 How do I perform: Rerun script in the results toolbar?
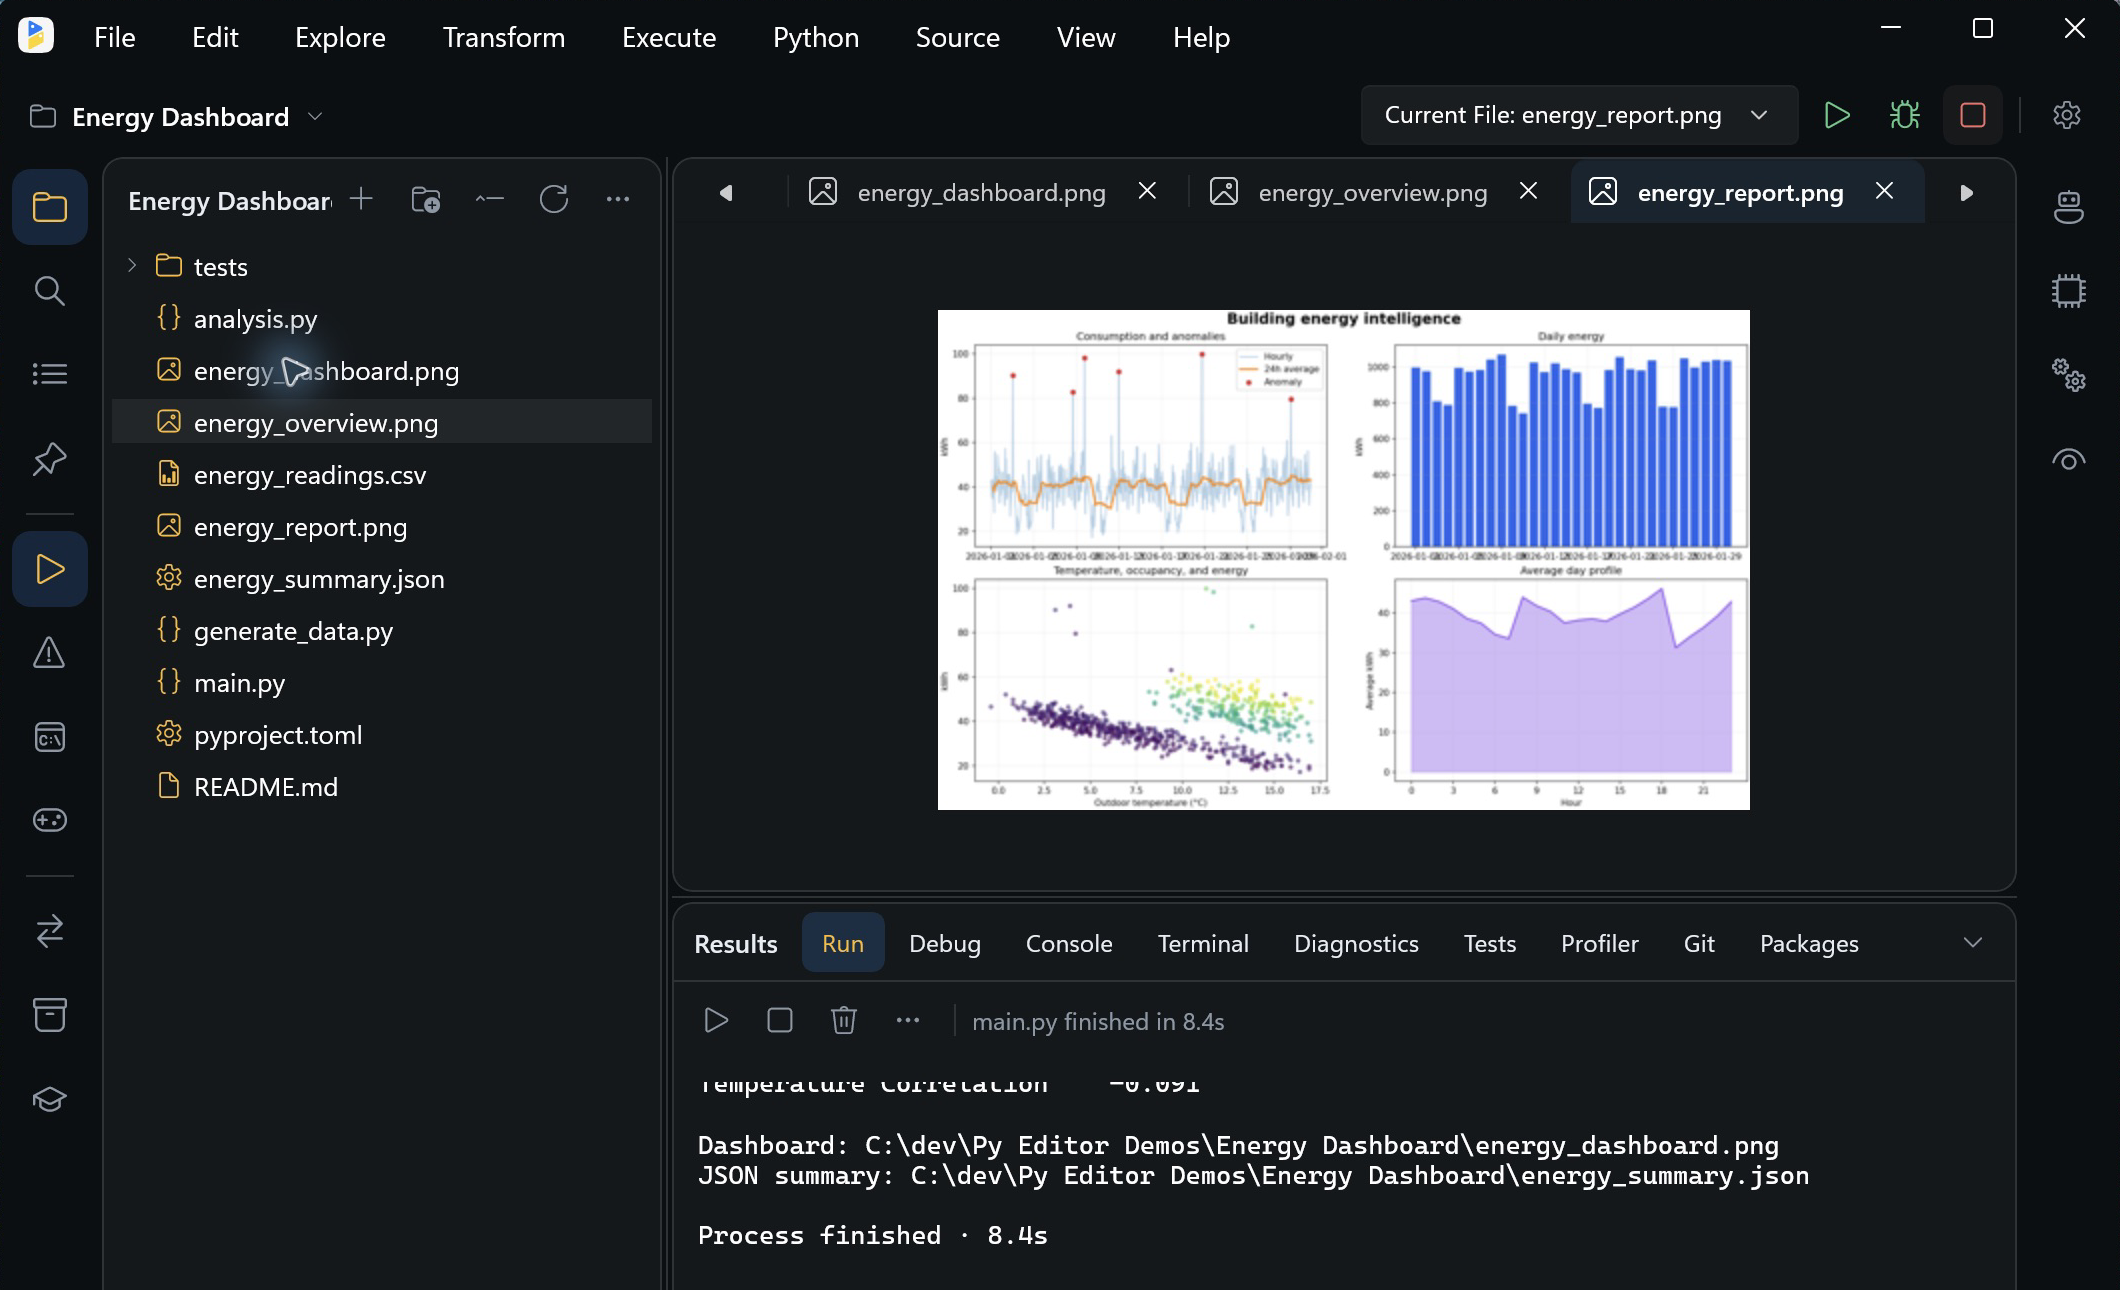tap(716, 1020)
